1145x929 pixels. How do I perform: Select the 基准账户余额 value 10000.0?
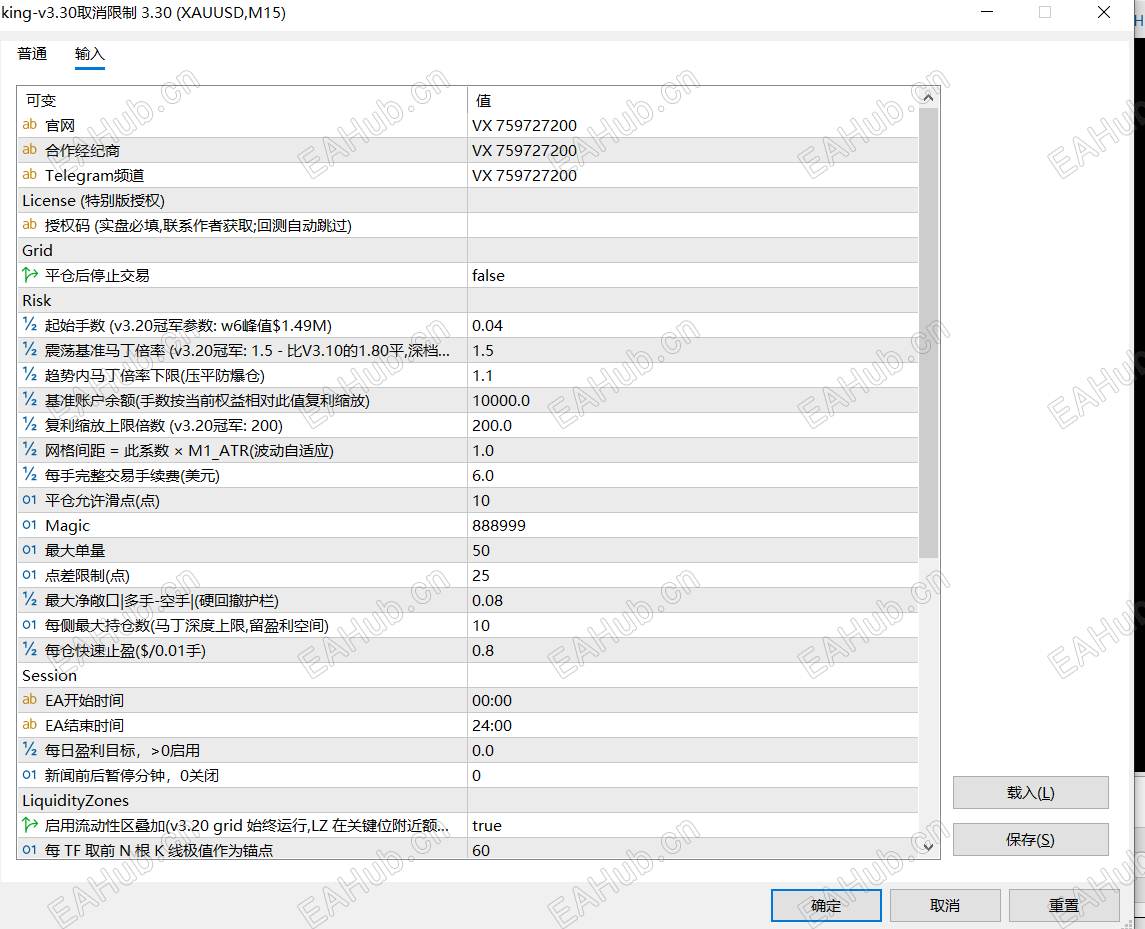692,400
